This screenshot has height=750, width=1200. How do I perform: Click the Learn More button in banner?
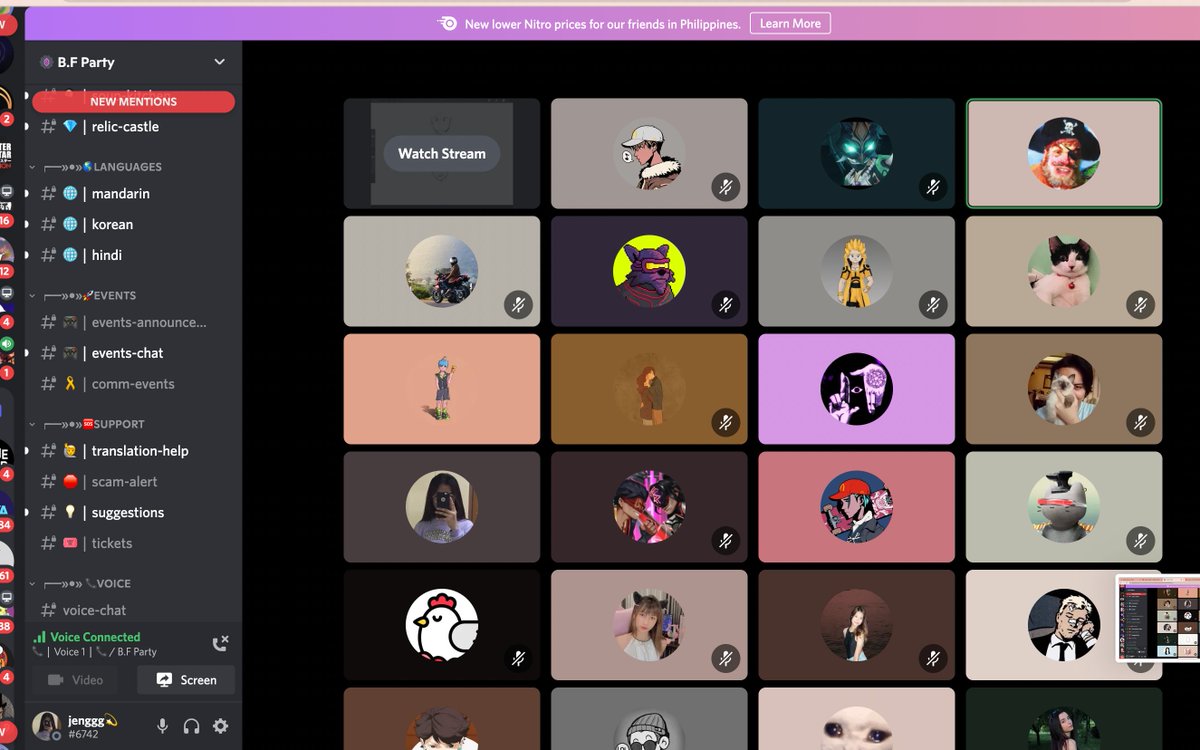790,23
